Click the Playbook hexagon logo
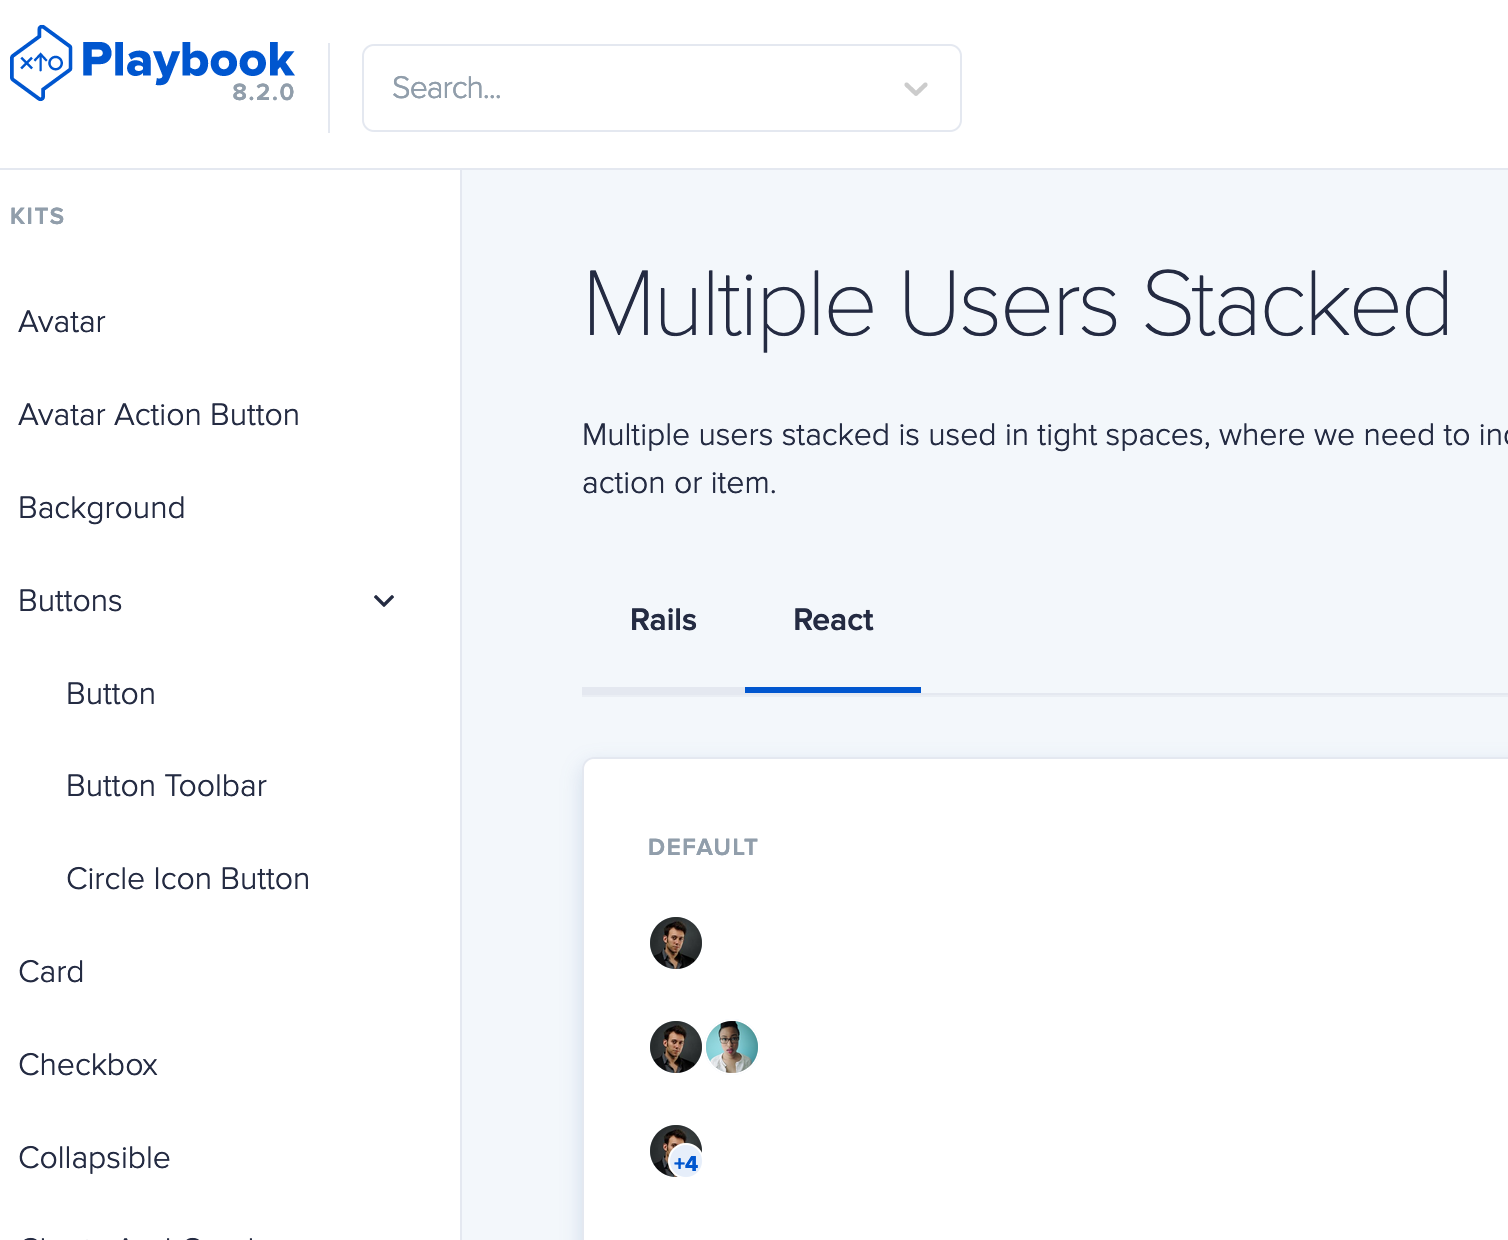This screenshot has width=1508, height=1240. [x=40, y=61]
